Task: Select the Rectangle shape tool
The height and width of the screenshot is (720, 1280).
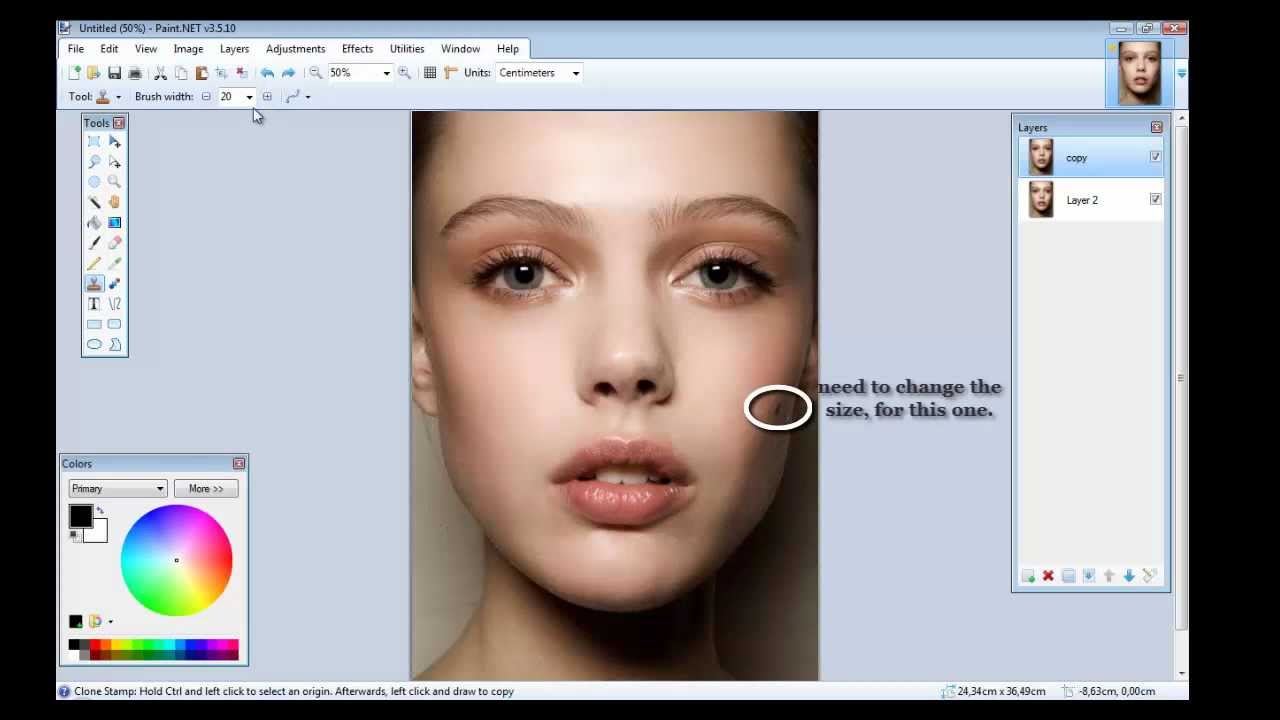Action: [94, 324]
